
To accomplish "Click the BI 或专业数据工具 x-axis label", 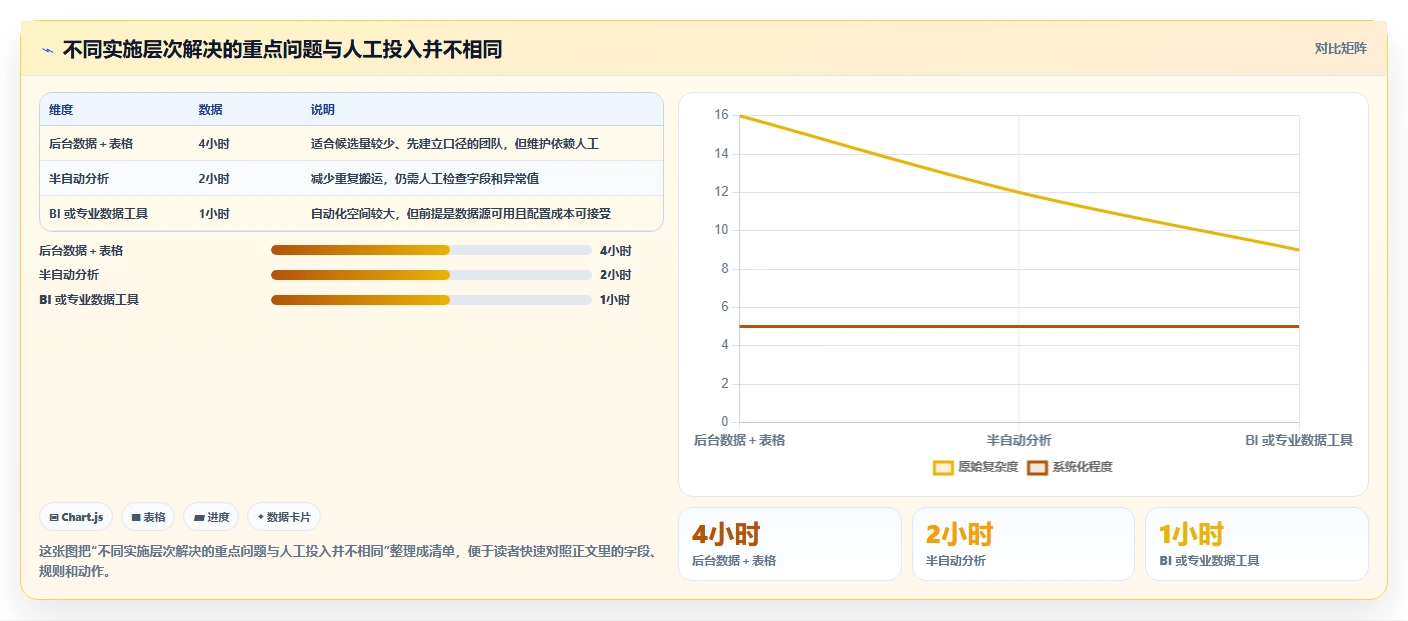I will click(1299, 440).
